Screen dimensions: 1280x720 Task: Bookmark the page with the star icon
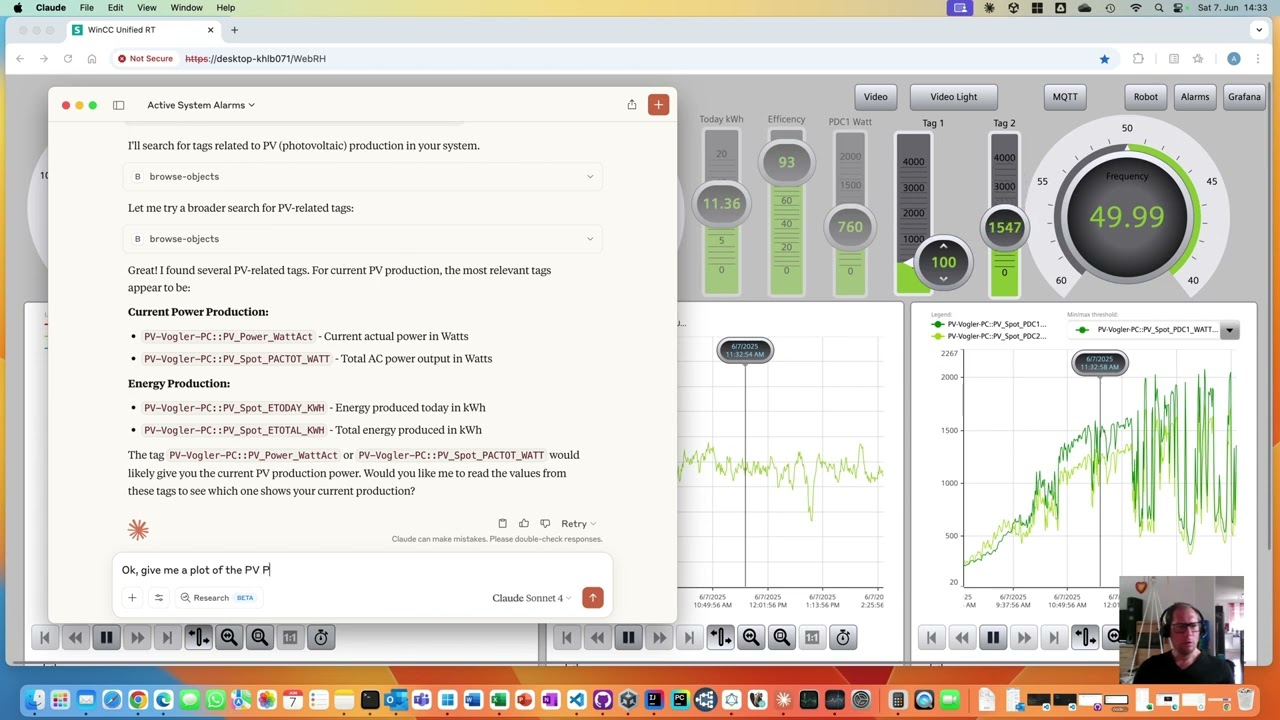(1104, 59)
